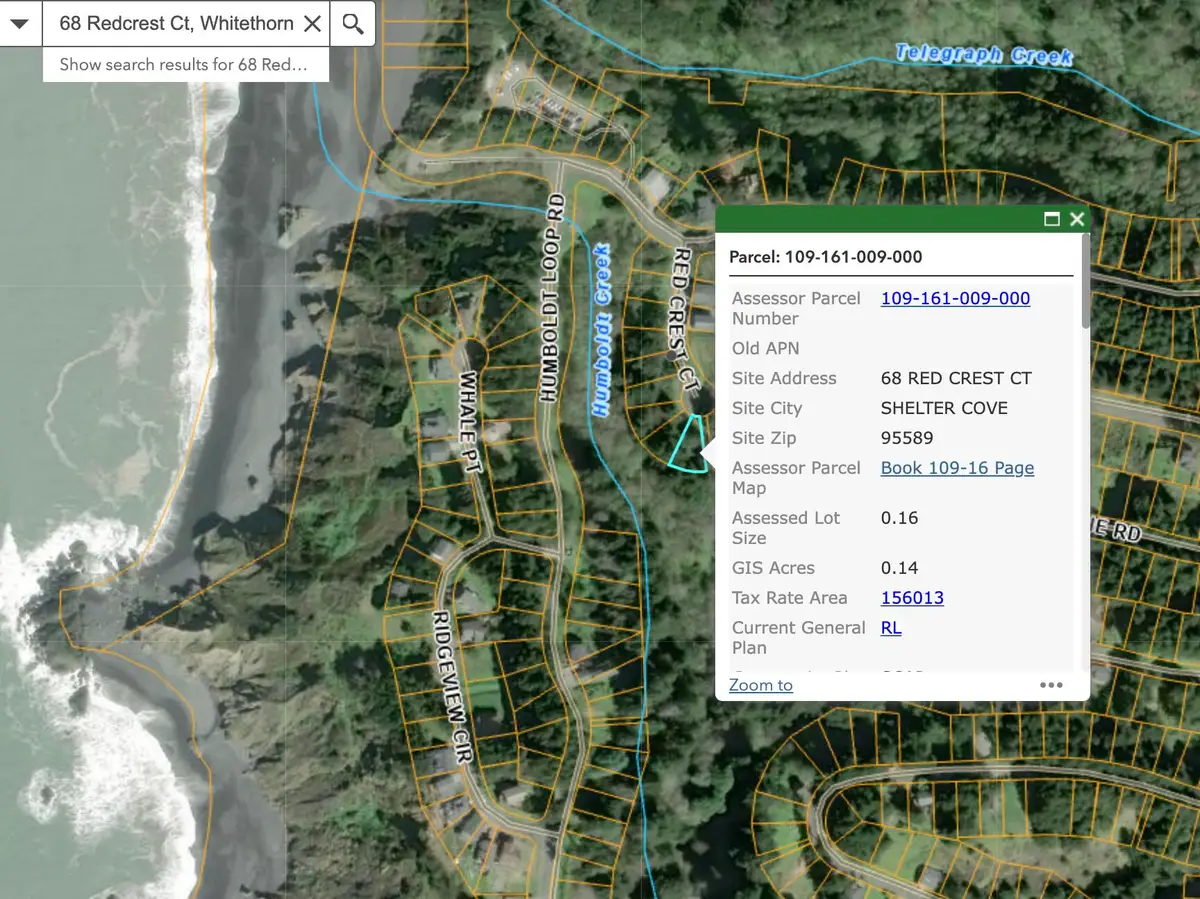1200x899 pixels.
Task: Open the Book 109-16 Page map link
Action: click(957, 468)
